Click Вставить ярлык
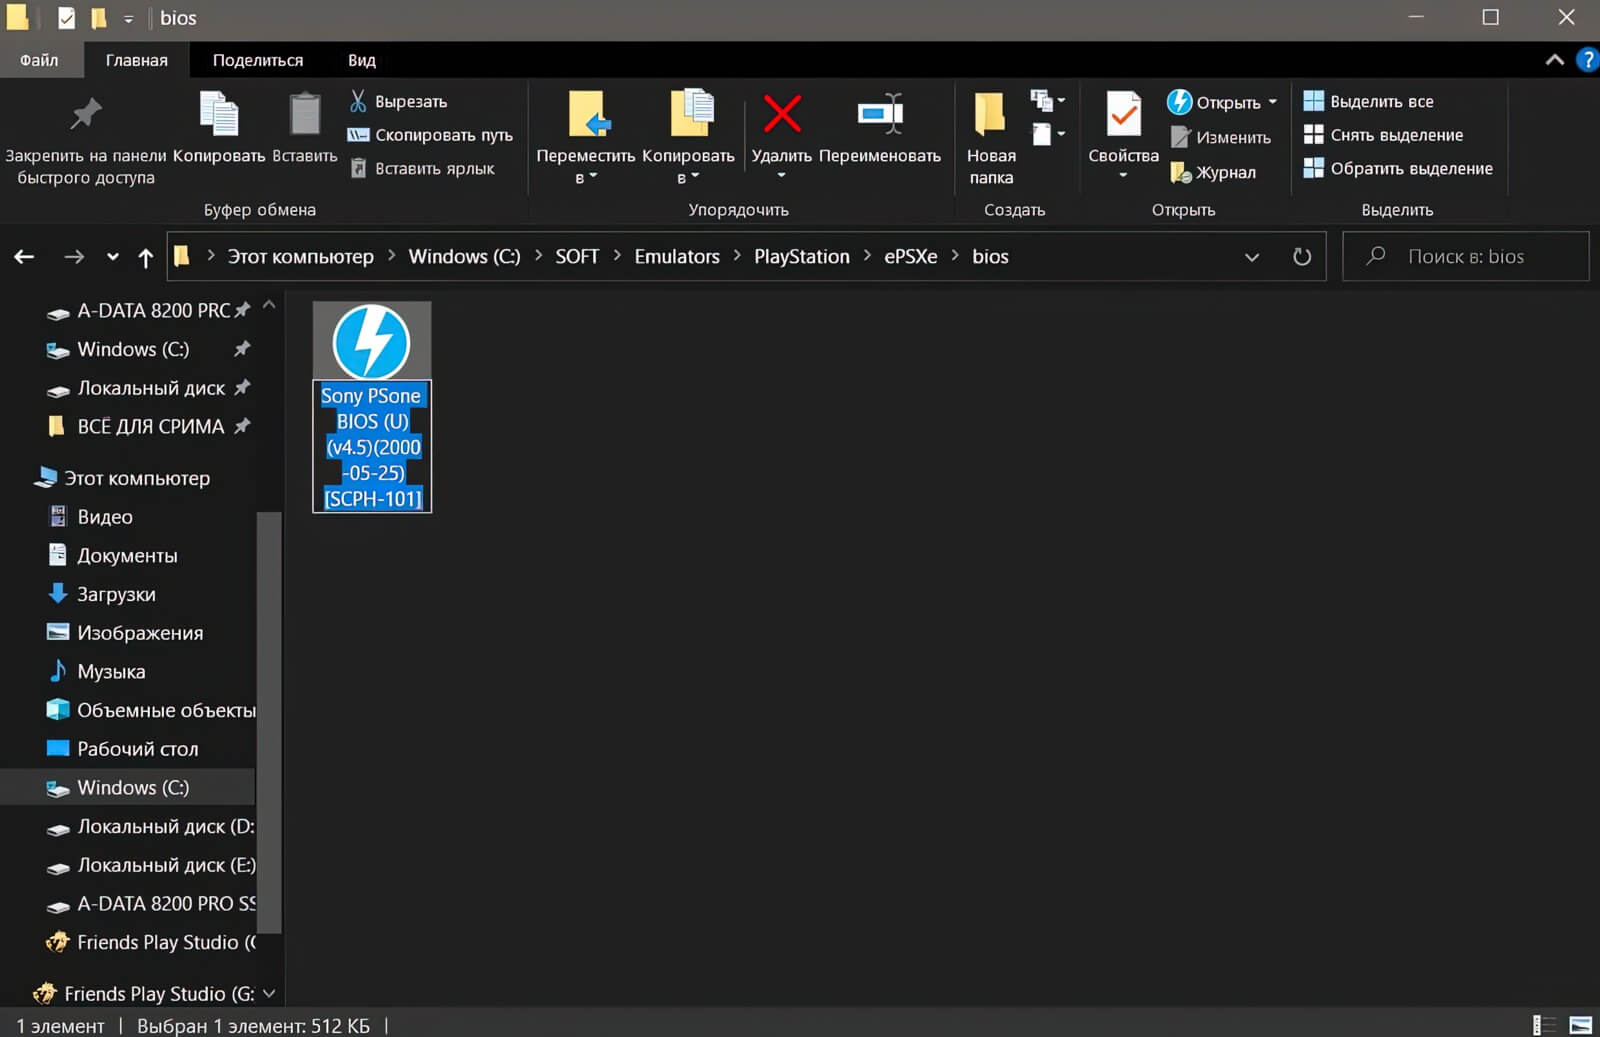 pyautogui.click(x=422, y=168)
